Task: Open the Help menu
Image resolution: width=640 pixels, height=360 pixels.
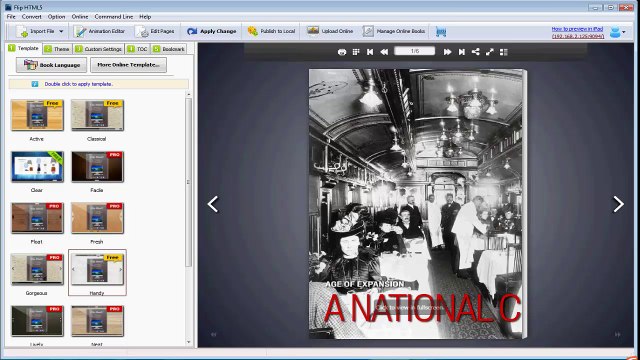Action: coord(145,17)
